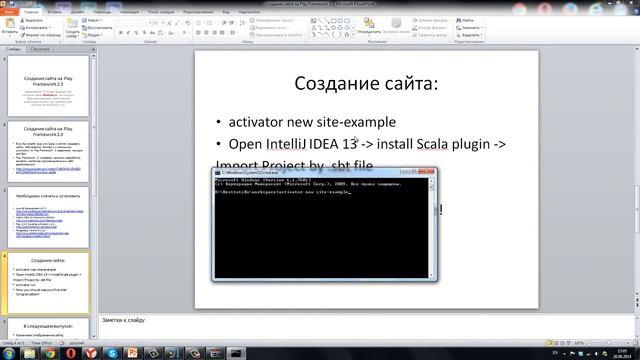Create a new slide with Создать слайд
This screenshot has width=640, height=360.
72,28
